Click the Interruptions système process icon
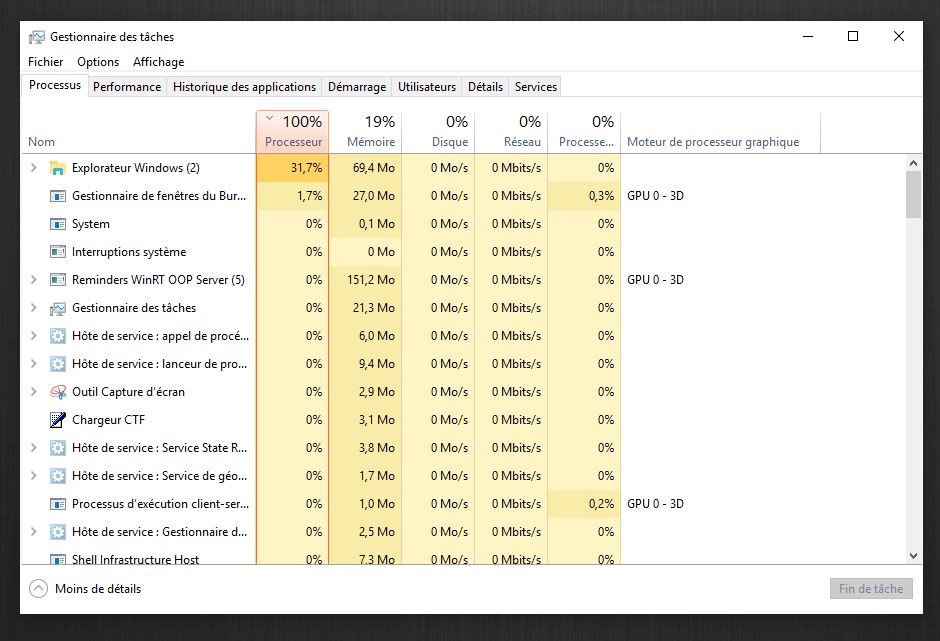This screenshot has width=940, height=641. click(58, 252)
